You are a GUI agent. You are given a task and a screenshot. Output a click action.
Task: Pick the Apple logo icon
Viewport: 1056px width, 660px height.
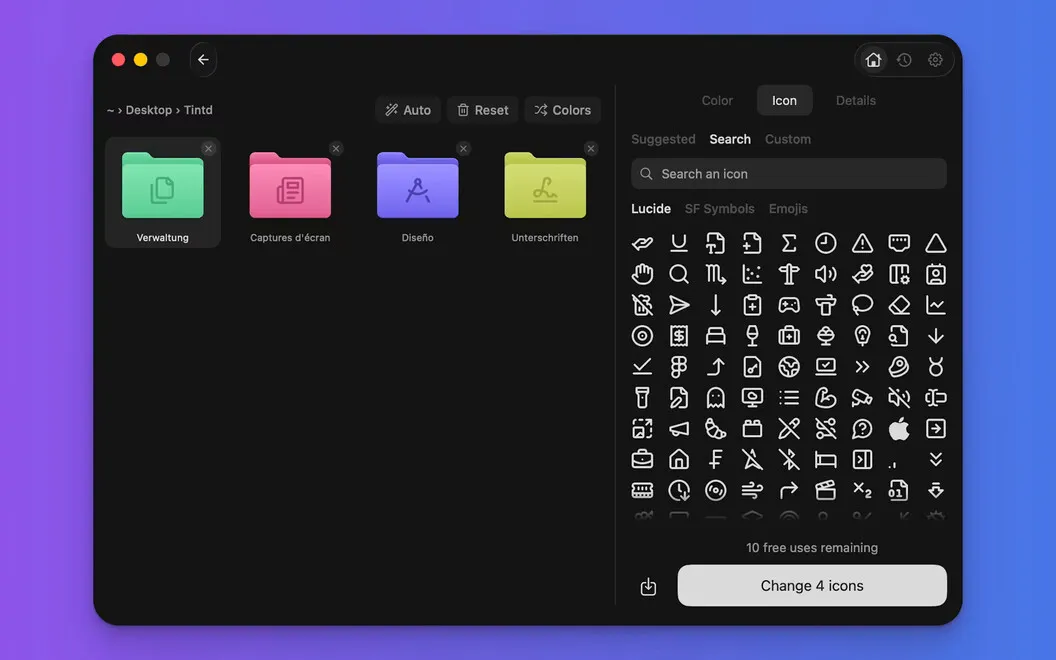pyautogui.click(x=899, y=428)
